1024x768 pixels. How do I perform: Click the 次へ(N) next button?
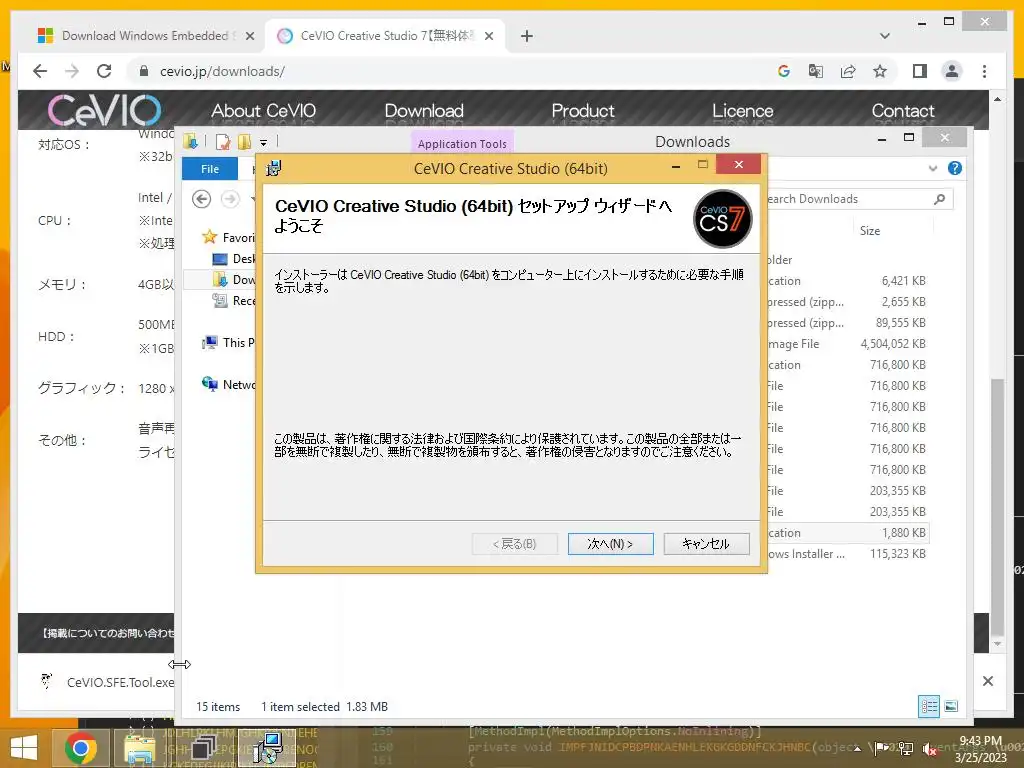[x=610, y=543]
